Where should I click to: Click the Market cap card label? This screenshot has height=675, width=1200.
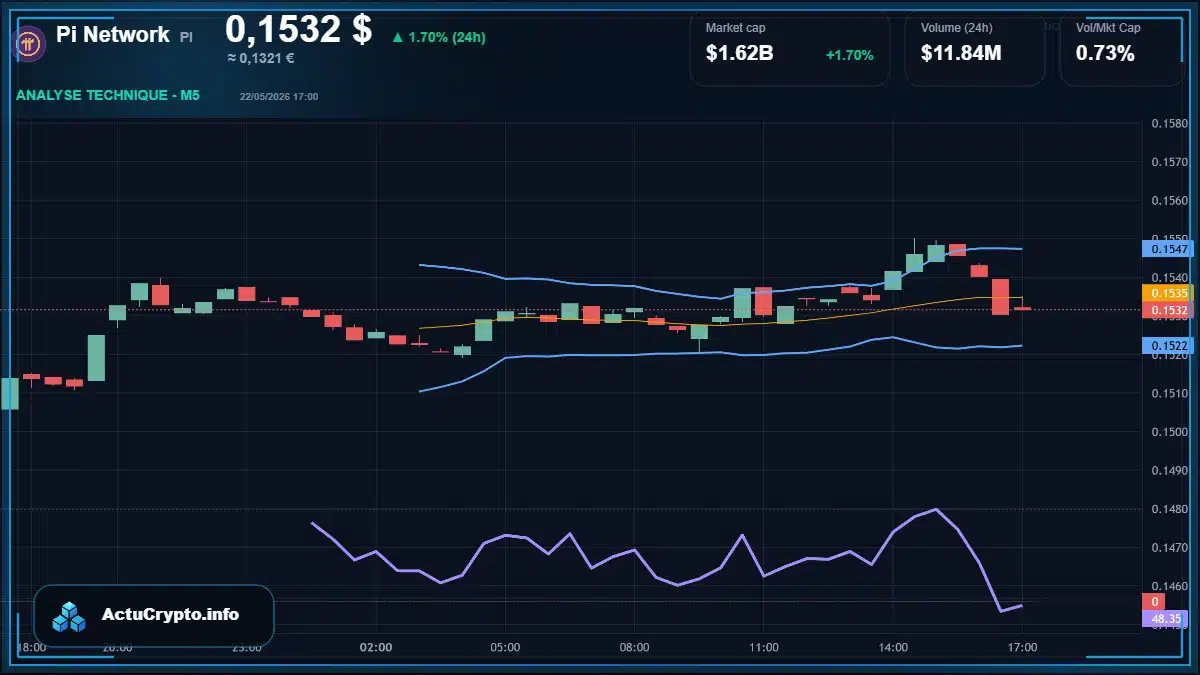(x=736, y=28)
